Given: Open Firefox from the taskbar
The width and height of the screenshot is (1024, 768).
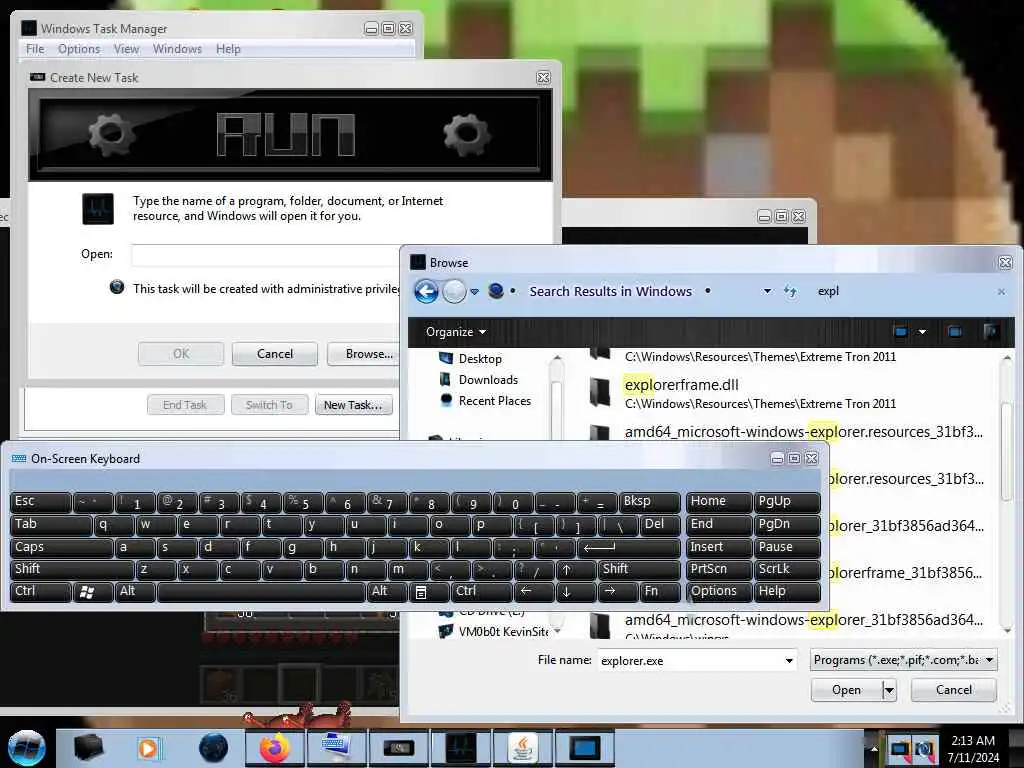Looking at the screenshot, I should [275, 748].
